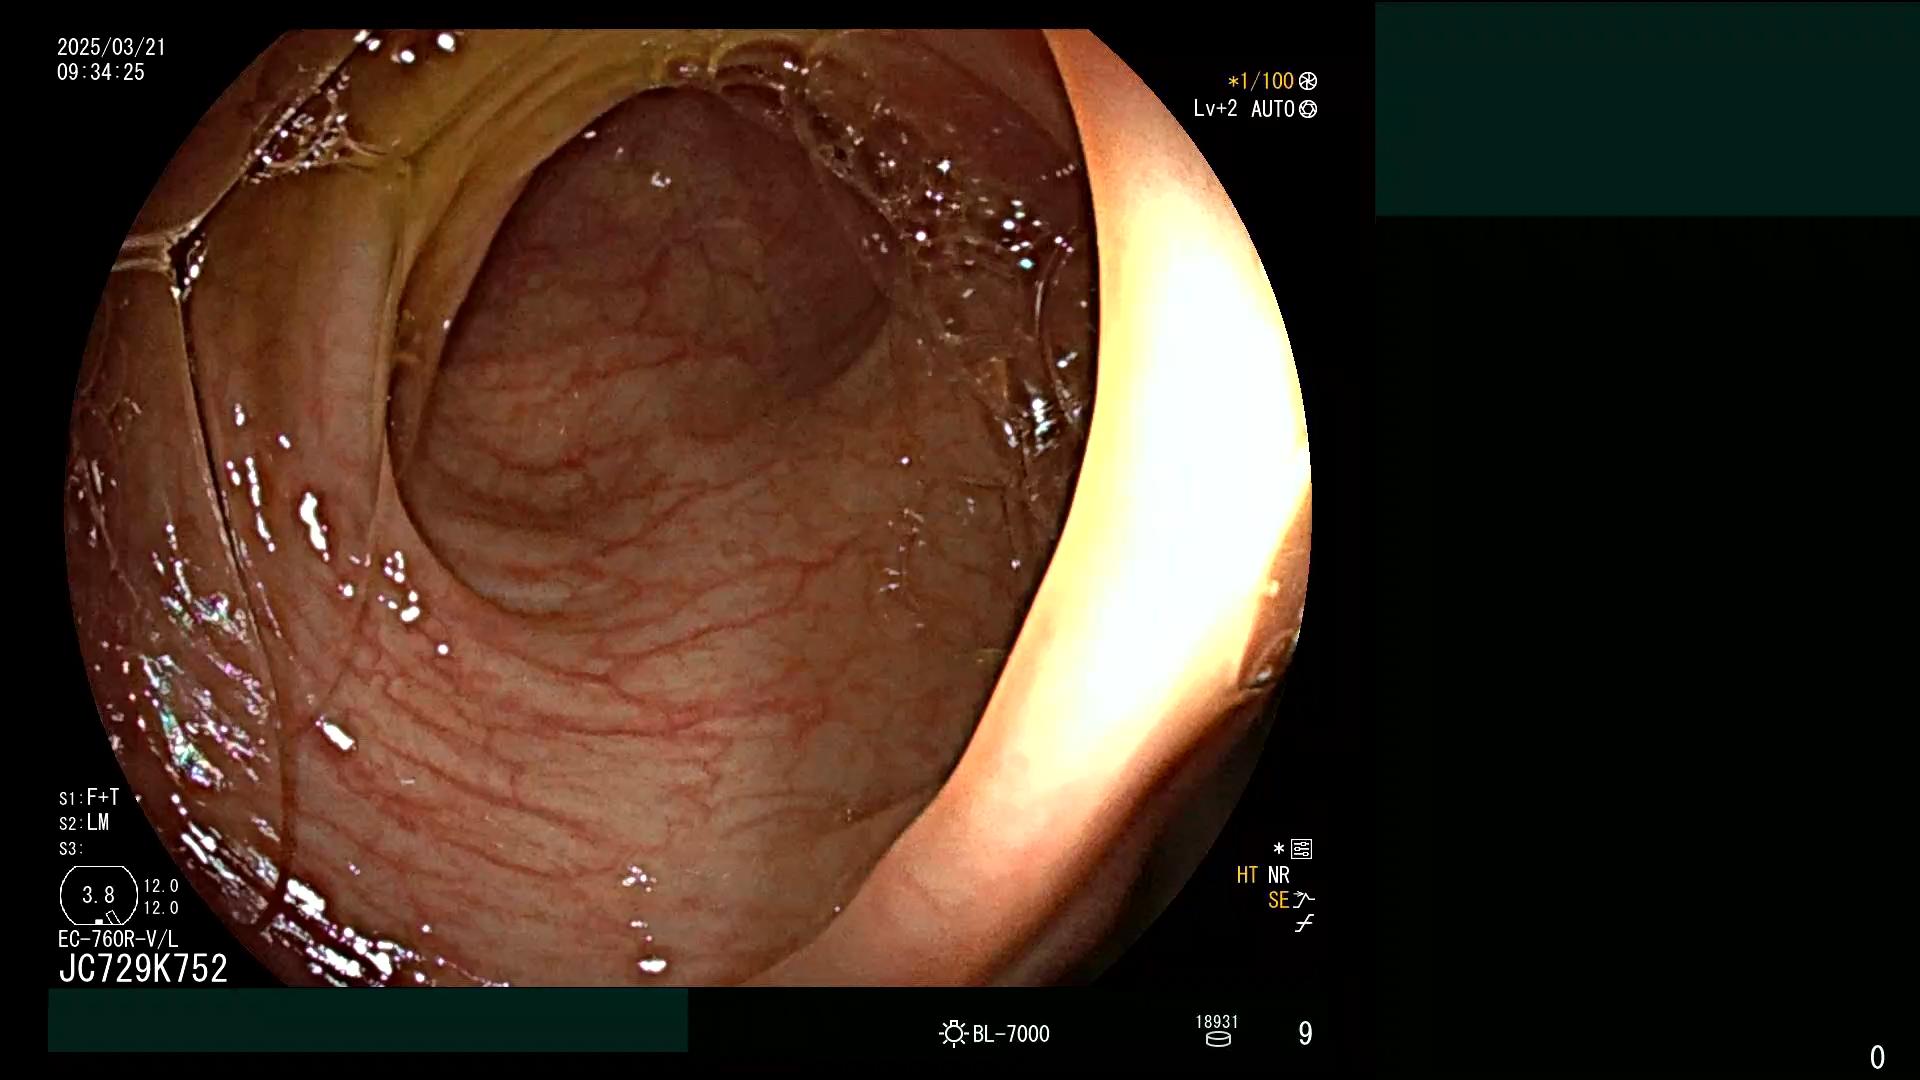Click the masked patient info bar under the image

(368, 1020)
